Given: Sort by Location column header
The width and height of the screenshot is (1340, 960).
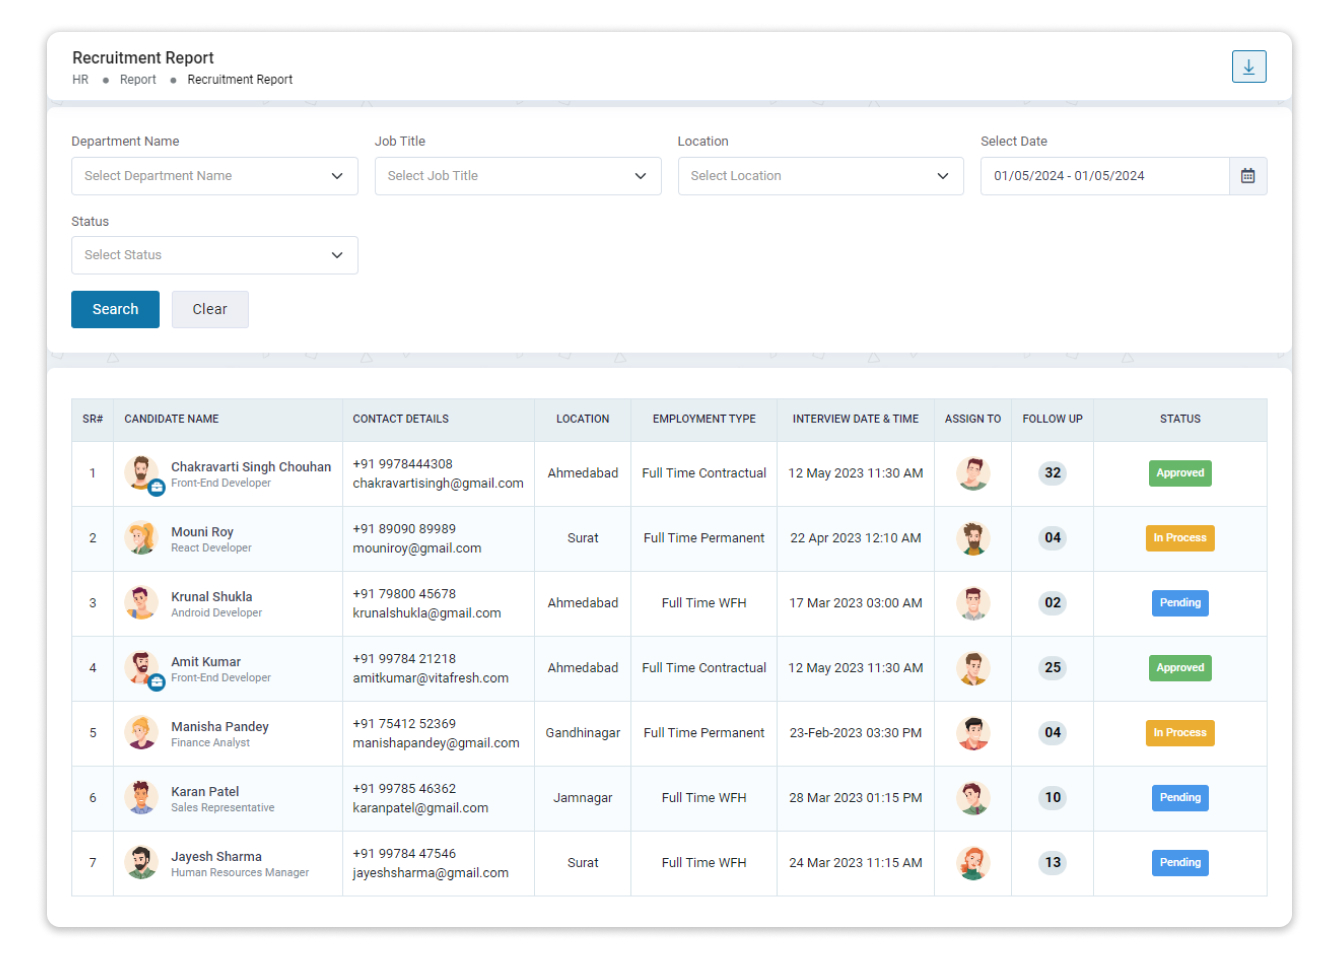Looking at the screenshot, I should pos(583,419).
